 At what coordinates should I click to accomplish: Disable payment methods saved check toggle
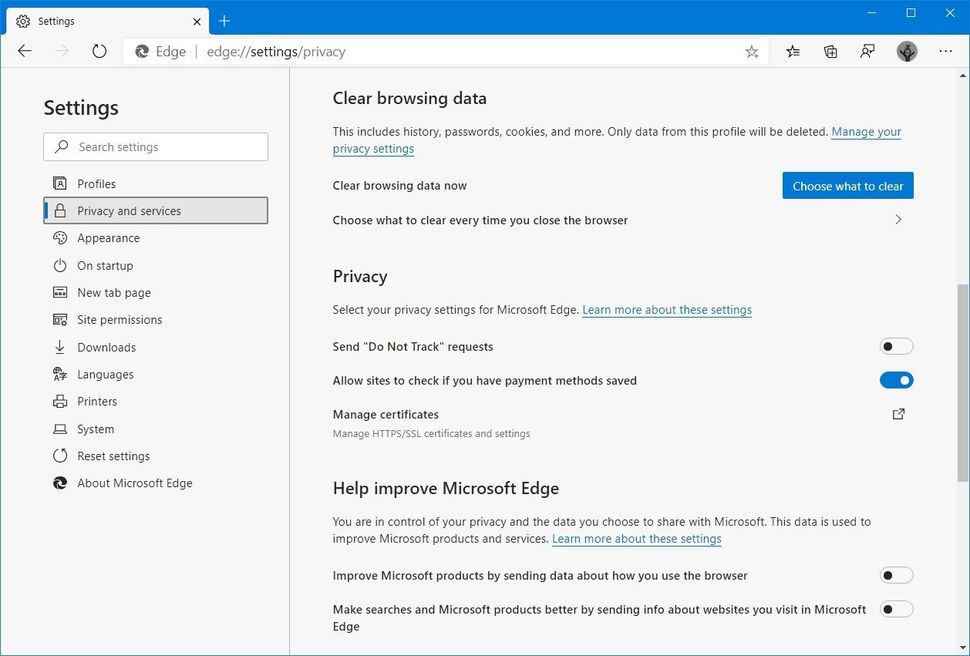click(895, 380)
